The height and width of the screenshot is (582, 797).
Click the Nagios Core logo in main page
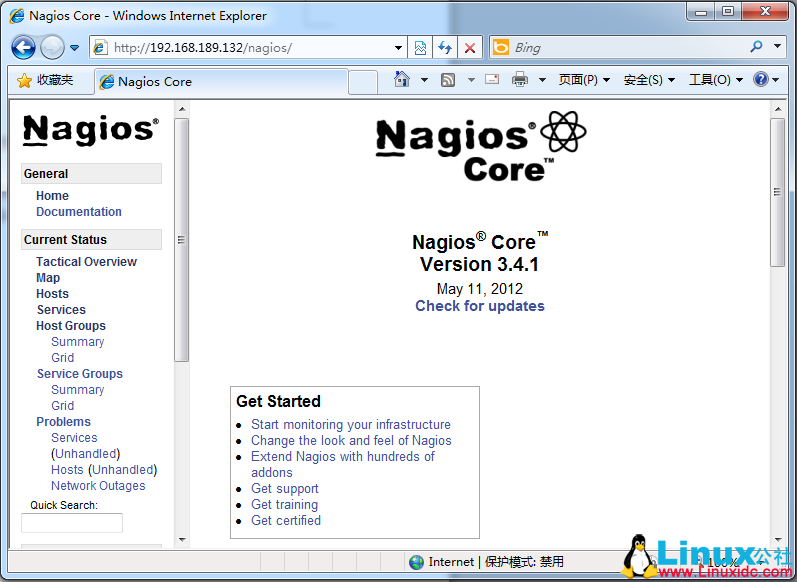(x=481, y=147)
